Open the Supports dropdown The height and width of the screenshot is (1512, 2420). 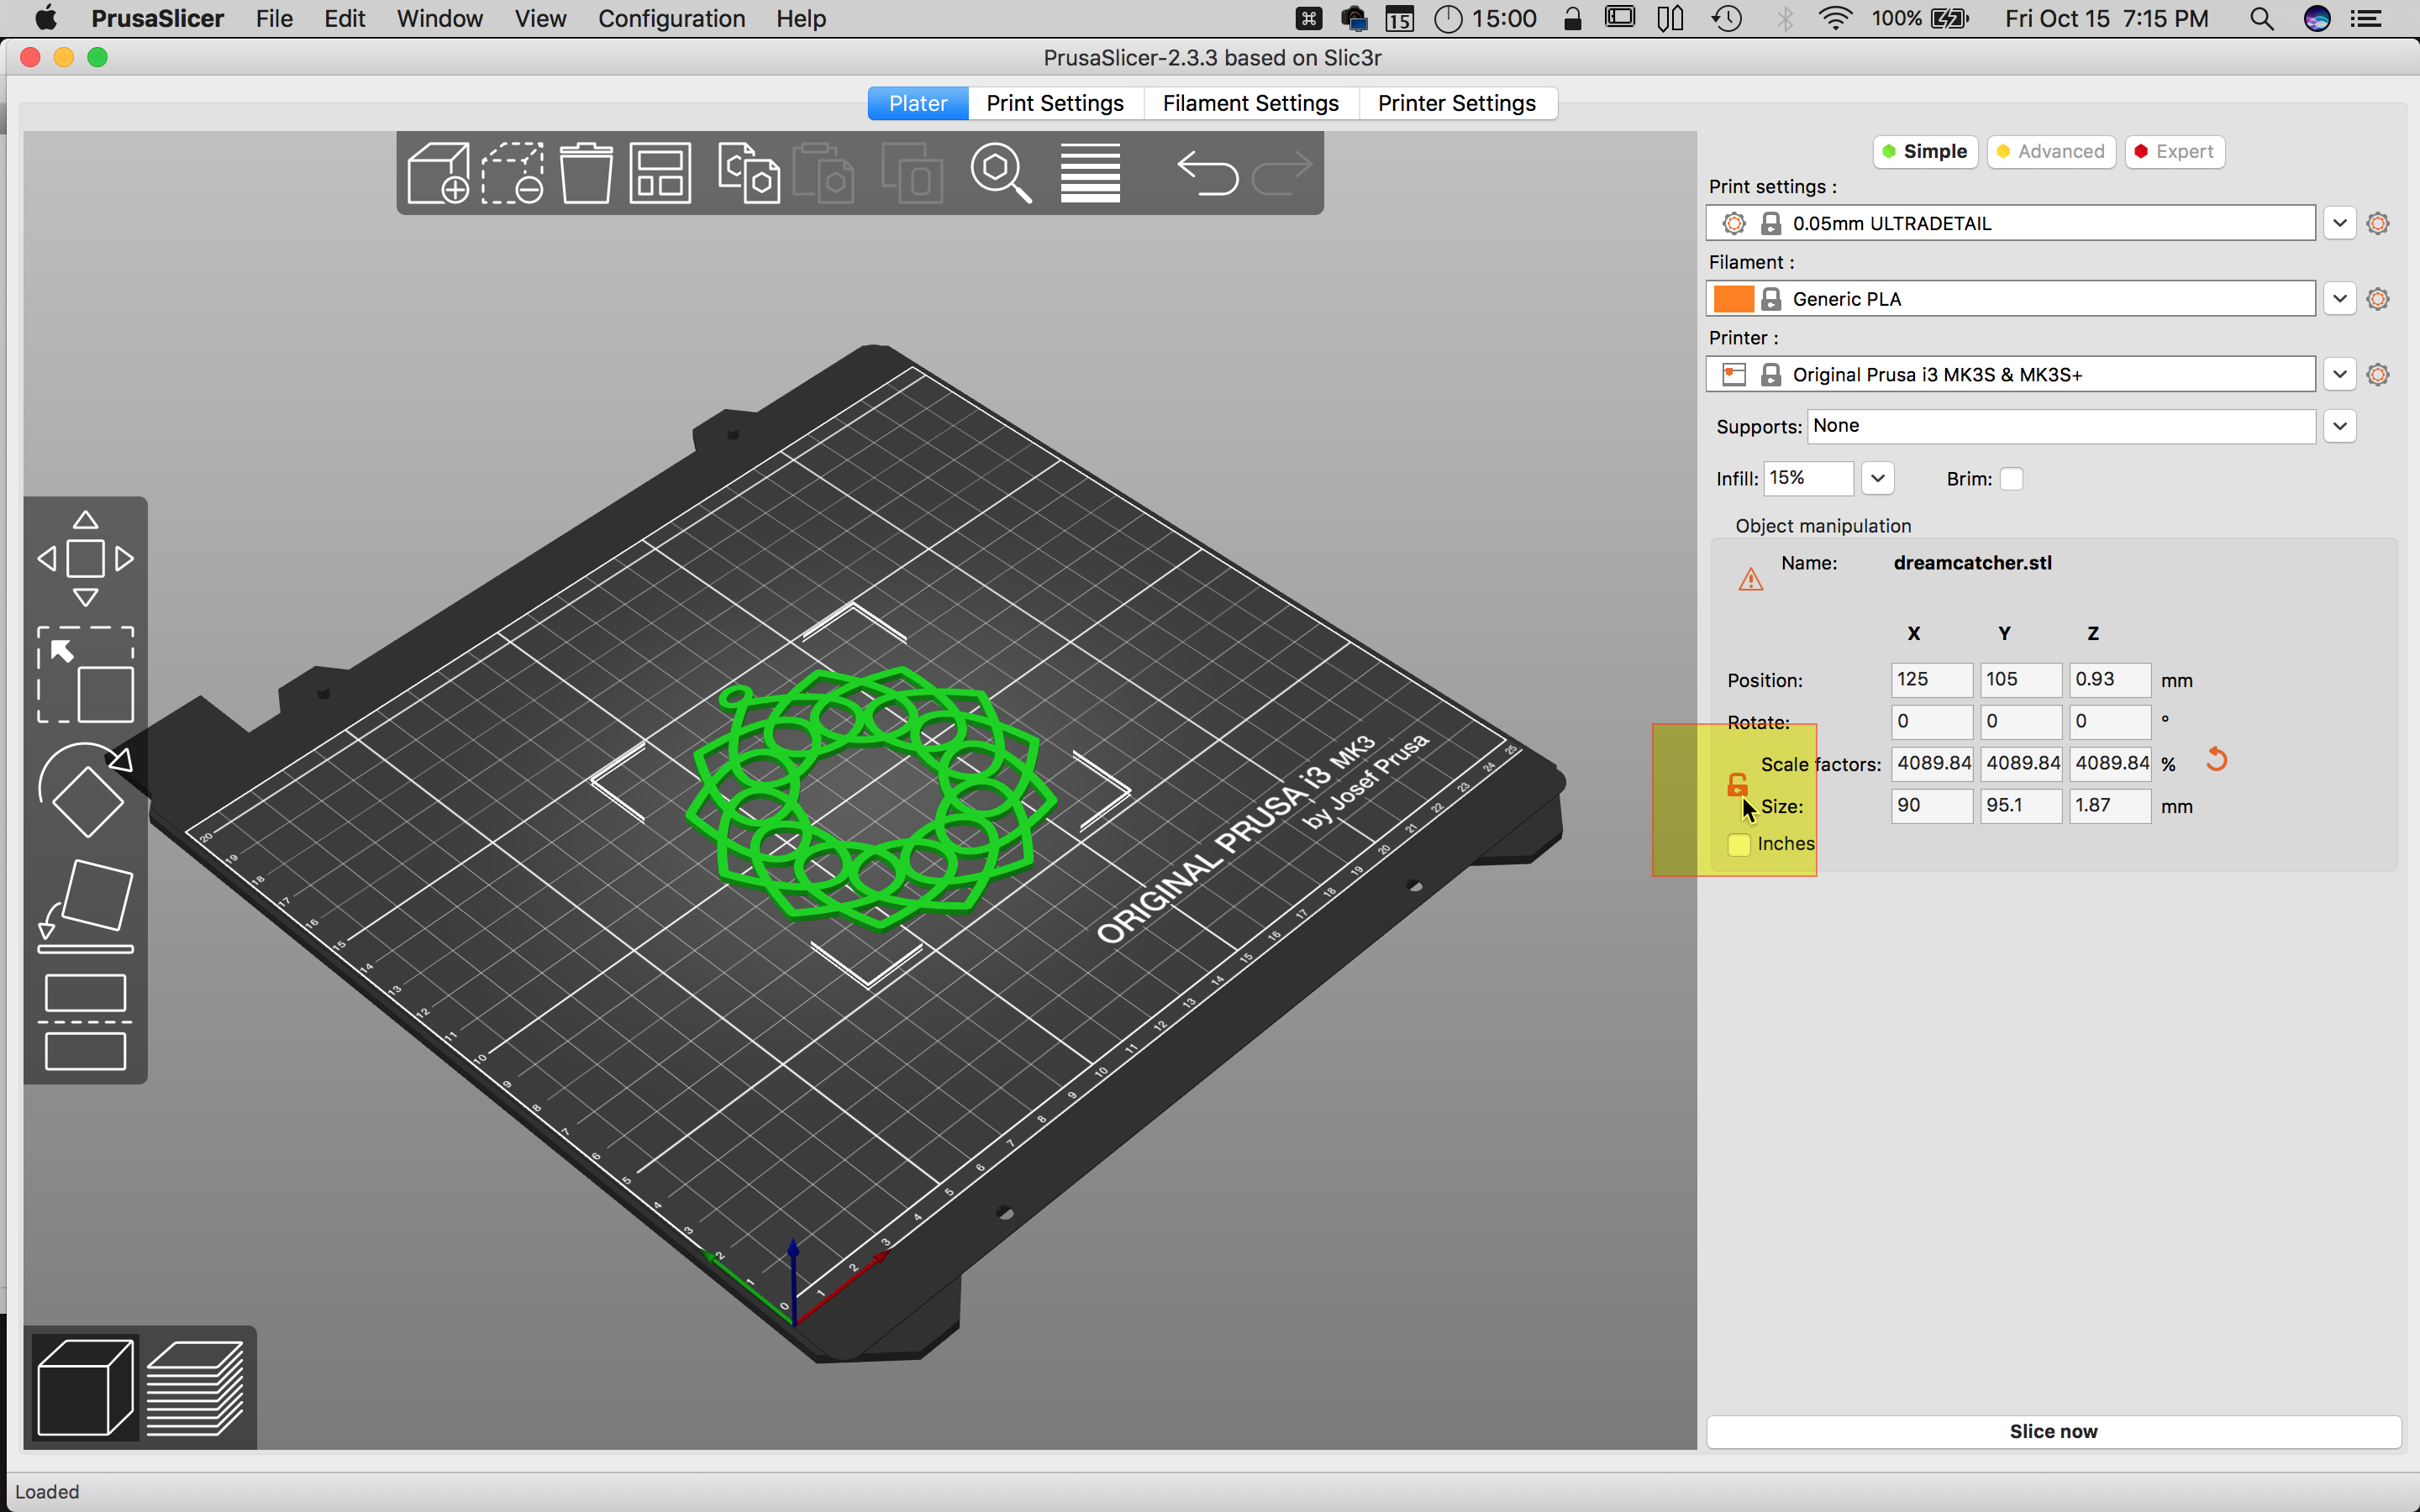tap(2339, 426)
